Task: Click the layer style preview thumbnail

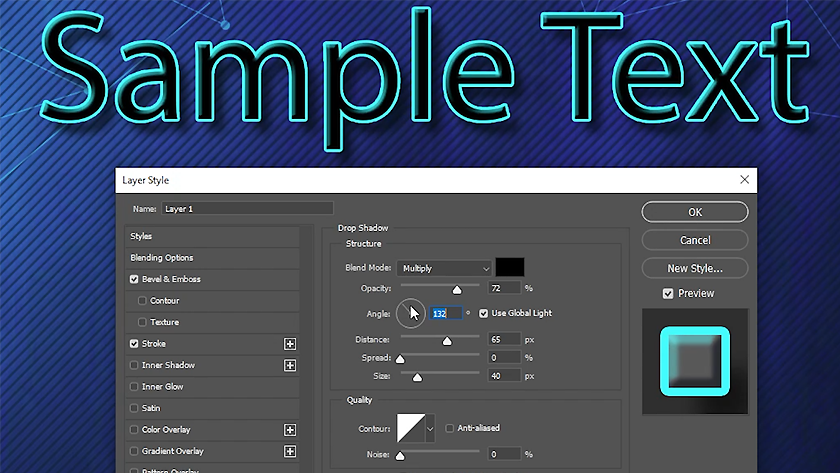Action: [695, 361]
